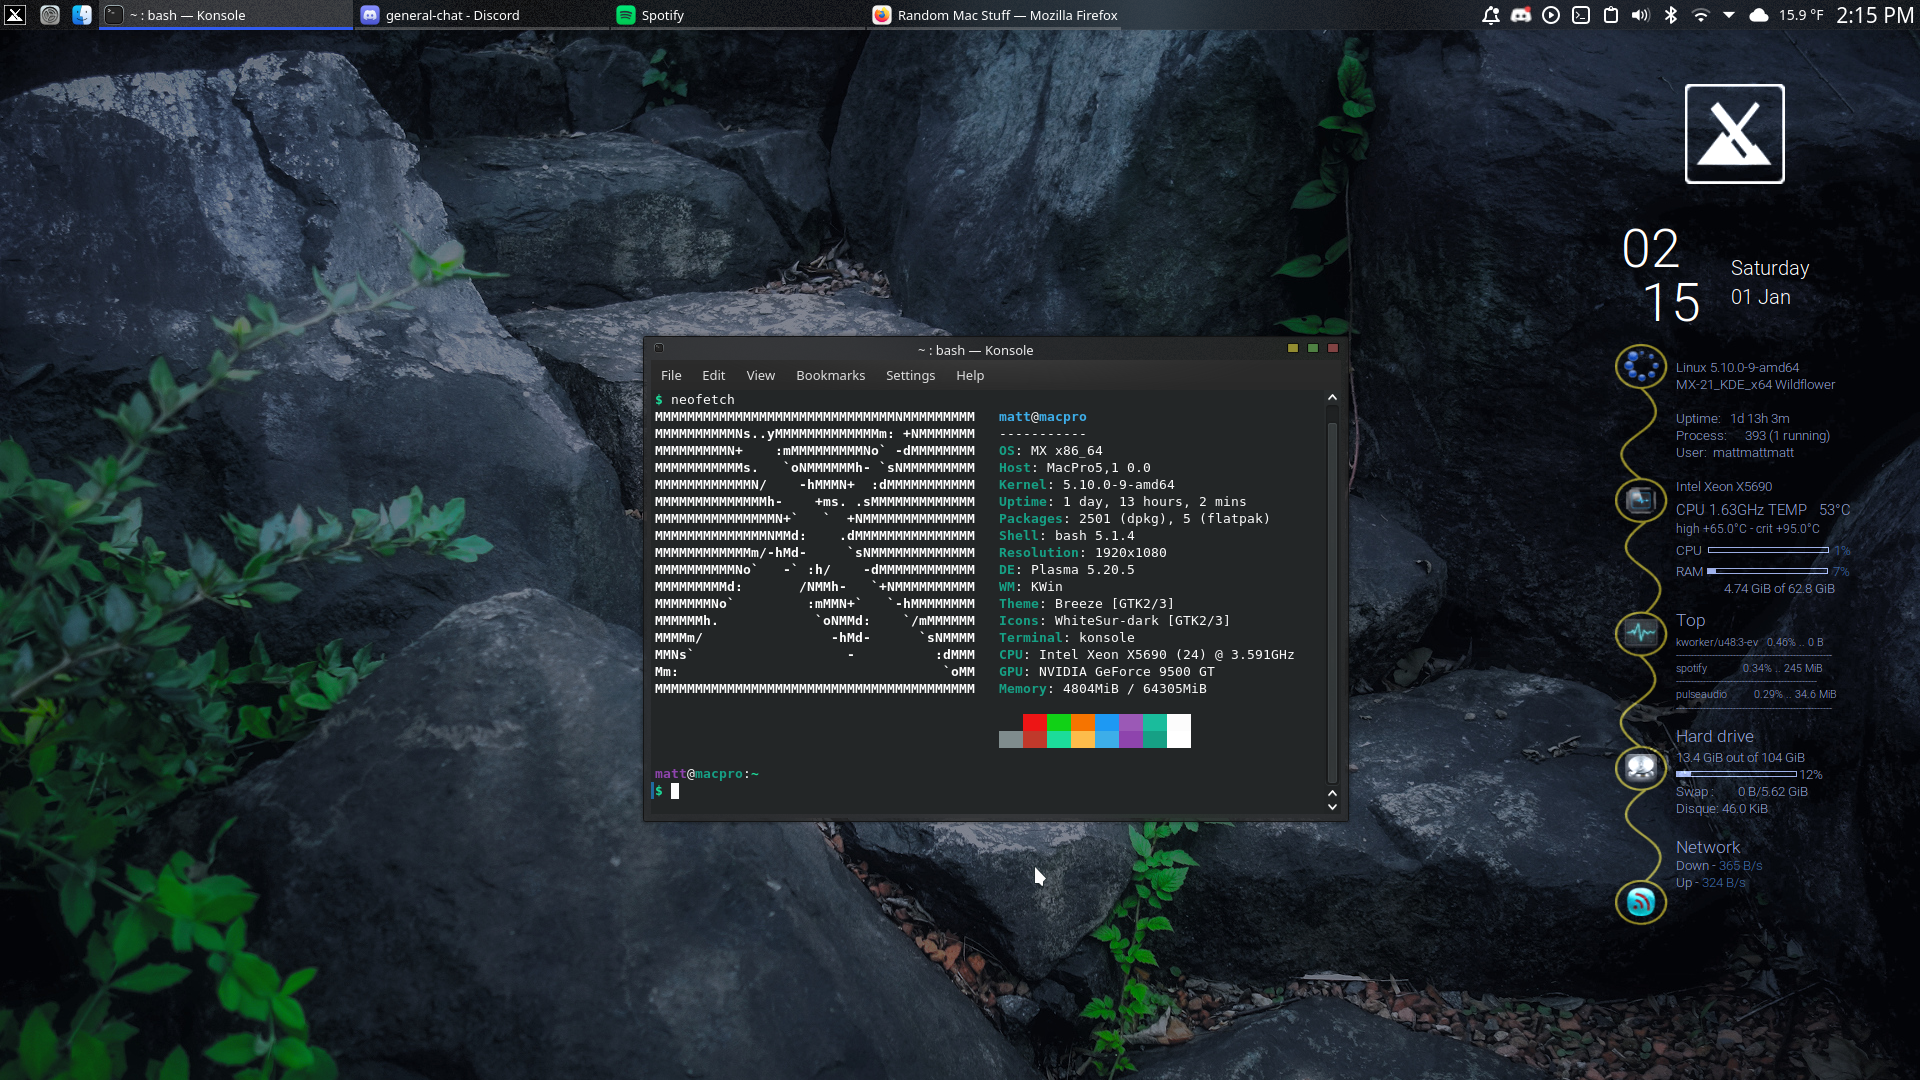Click the red color block in neofetch
Viewport: 1920px width, 1080px height.
[1034, 723]
